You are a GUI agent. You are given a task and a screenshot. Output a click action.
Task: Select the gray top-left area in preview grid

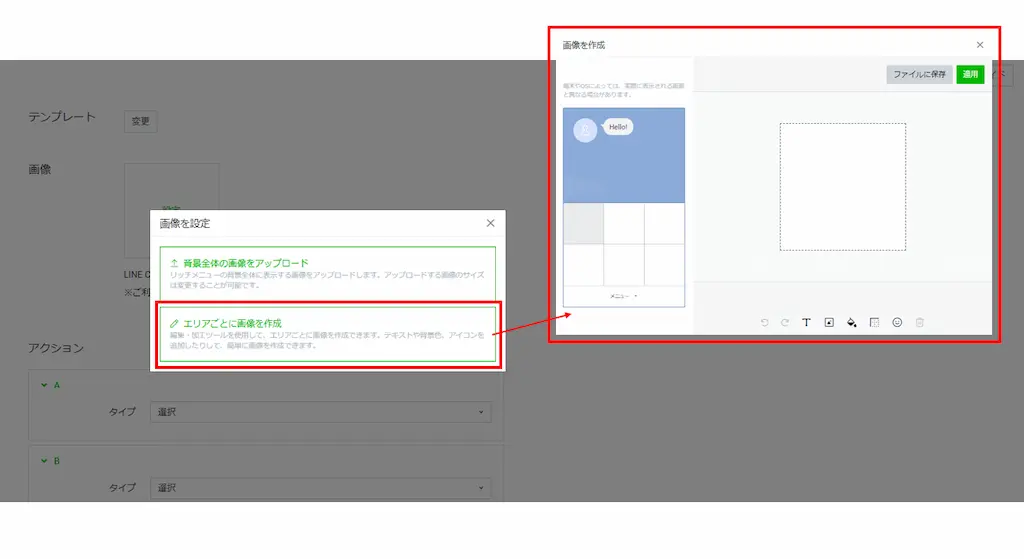coord(583,223)
